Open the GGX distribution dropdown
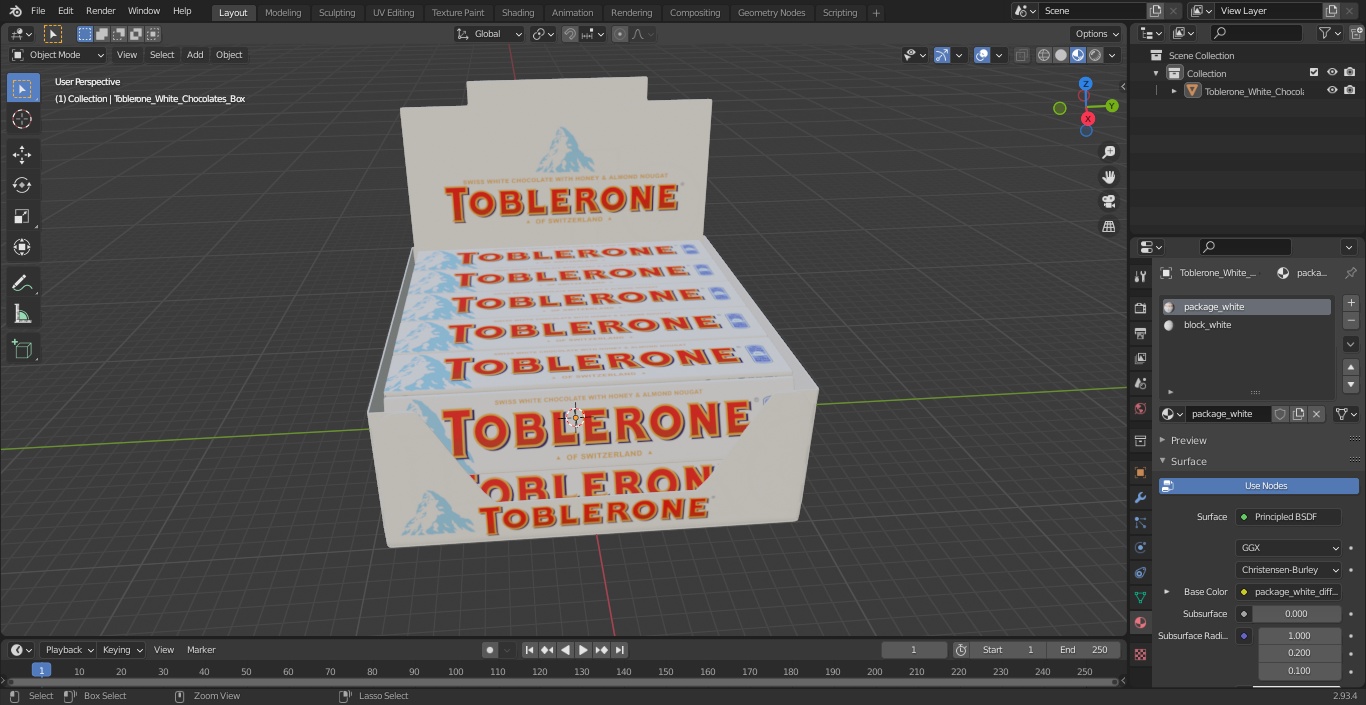 pyautogui.click(x=1289, y=548)
